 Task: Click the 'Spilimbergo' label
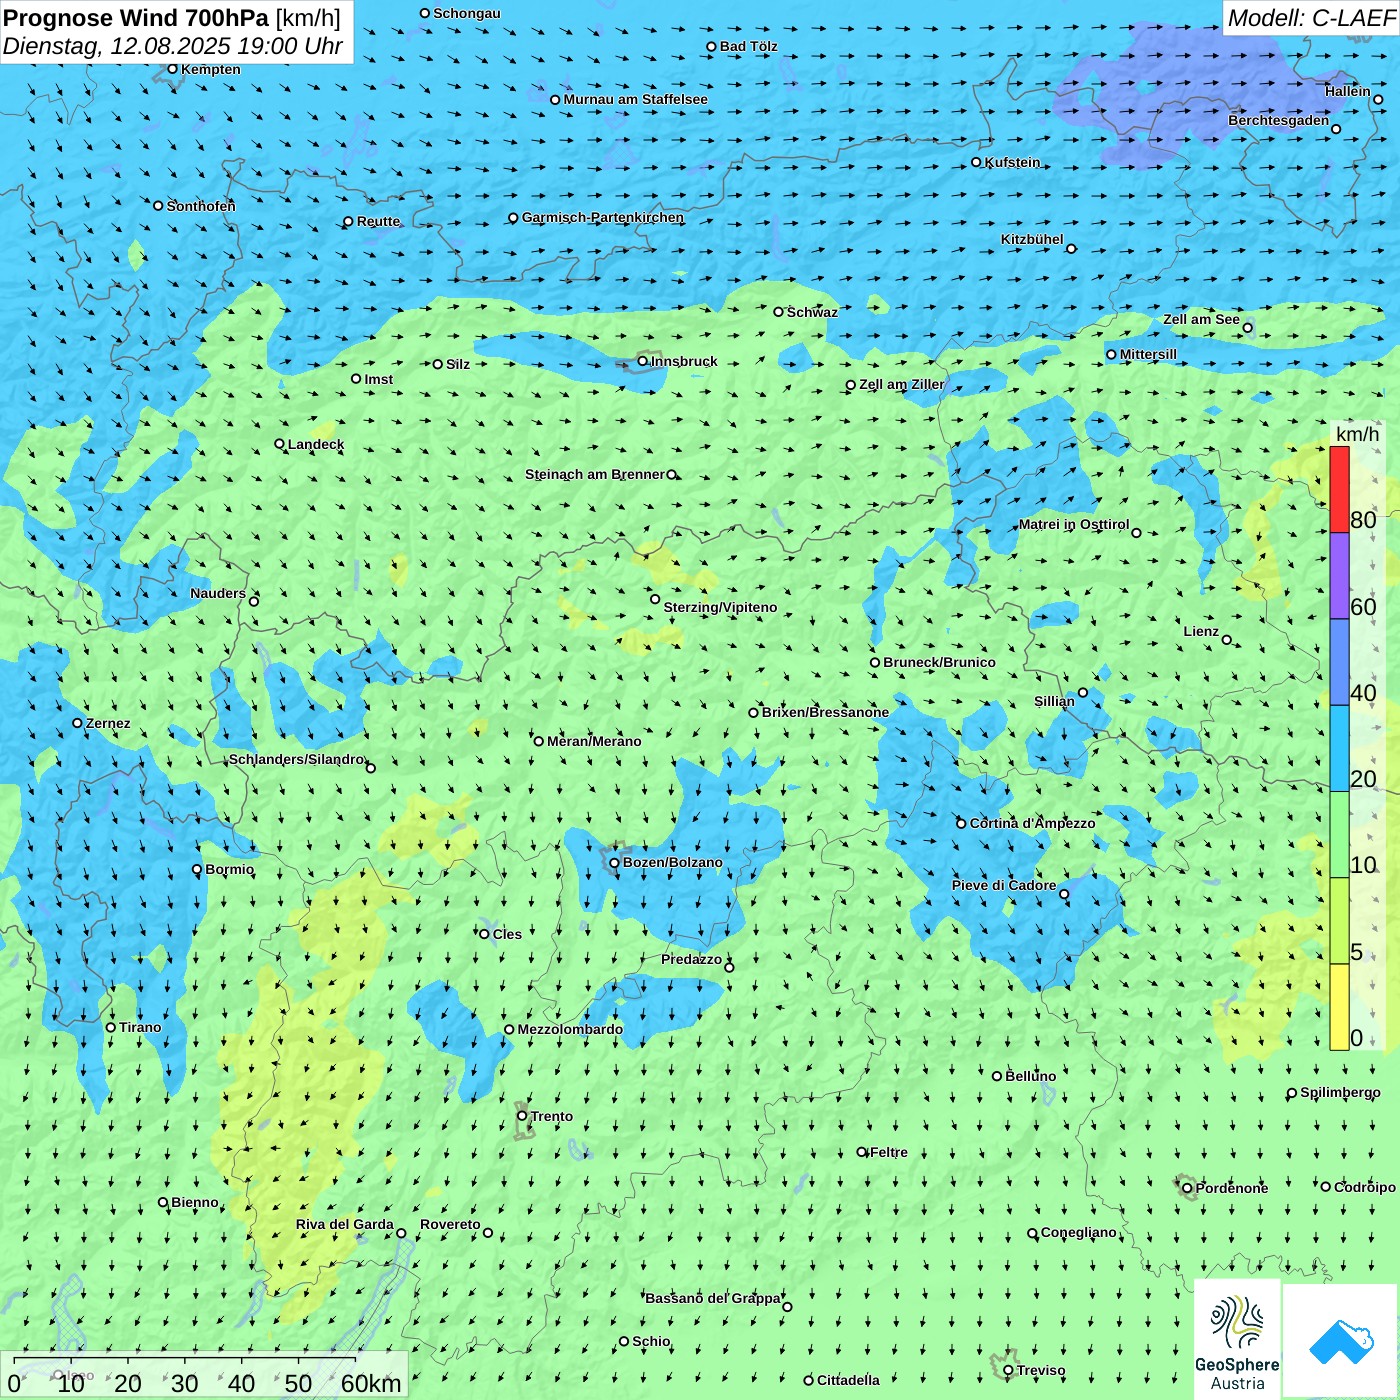coord(1341,1093)
